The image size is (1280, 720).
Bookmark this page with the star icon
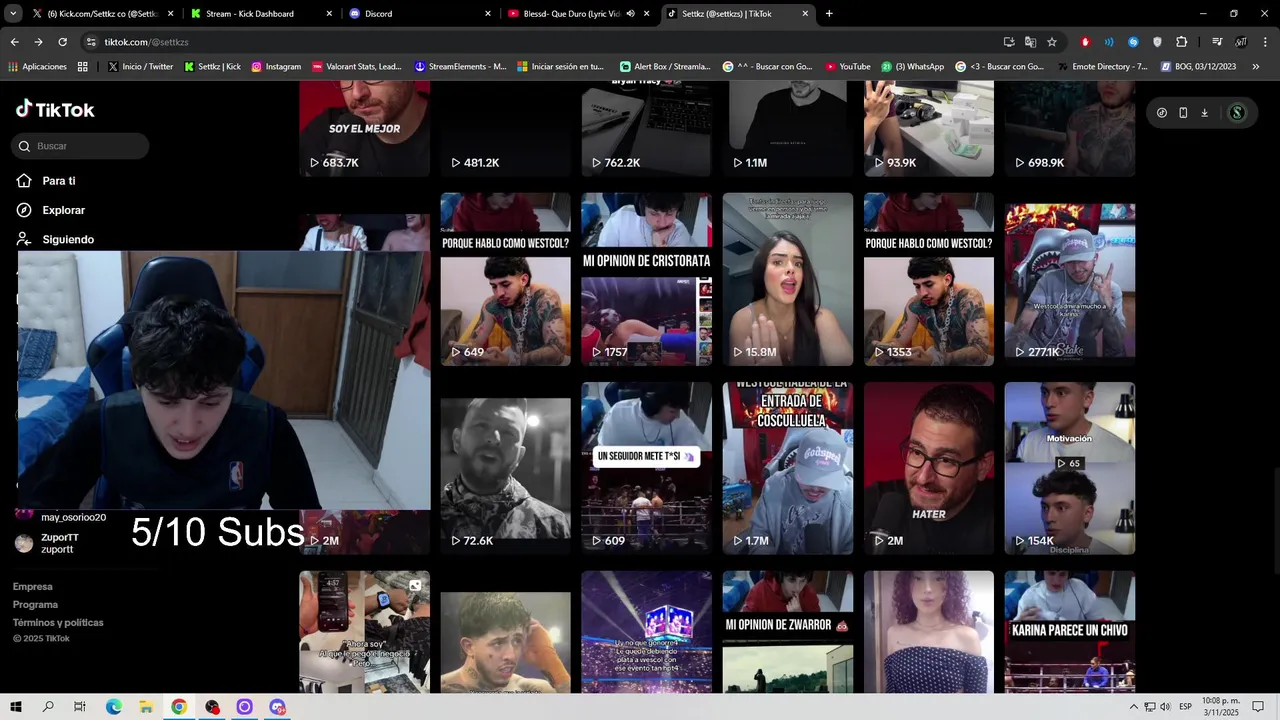1052,42
